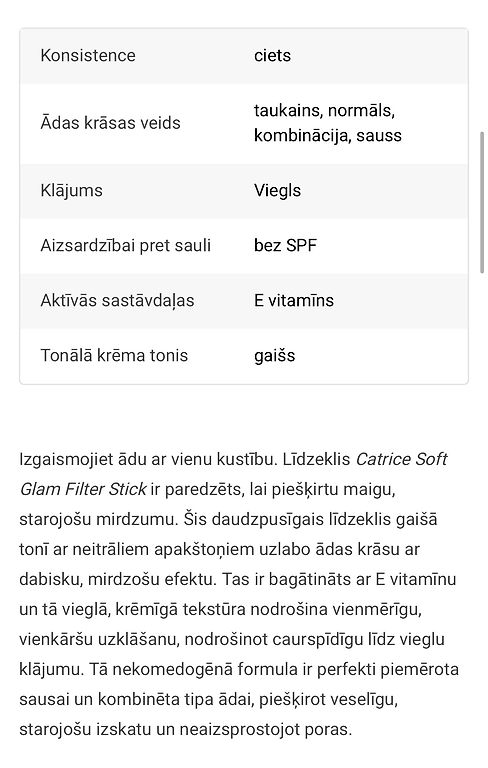The width and height of the screenshot is (488, 768).
Task: Select the 'Viegls' coverage value
Action: click(x=277, y=190)
